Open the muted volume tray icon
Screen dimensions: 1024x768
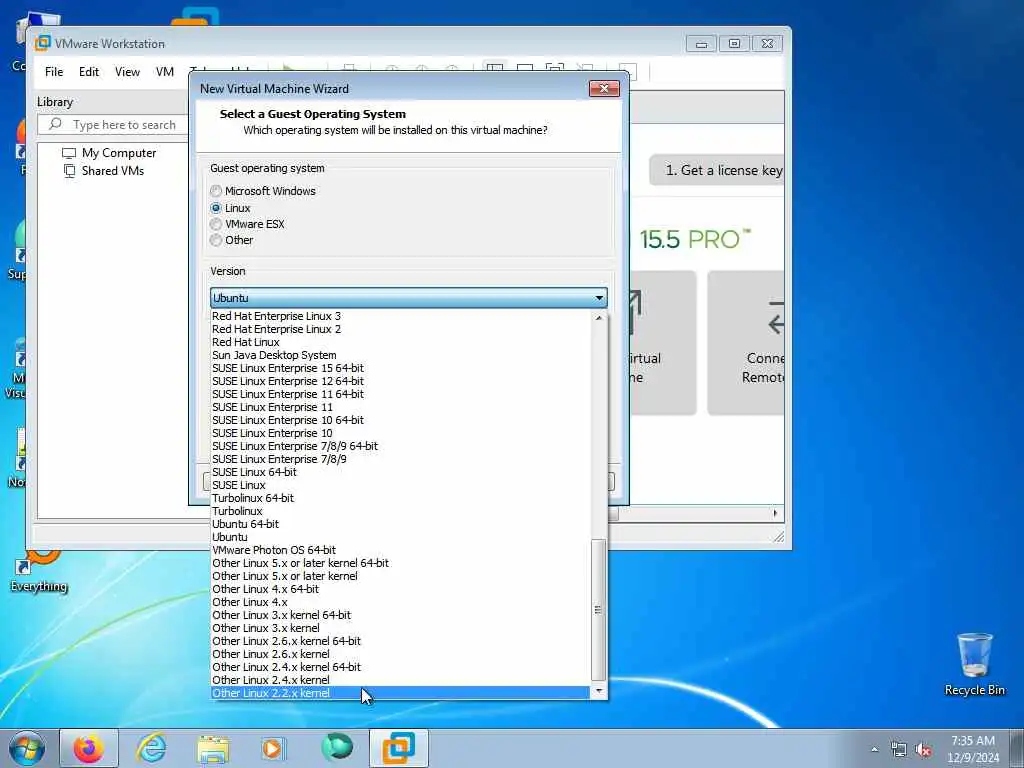click(923, 750)
